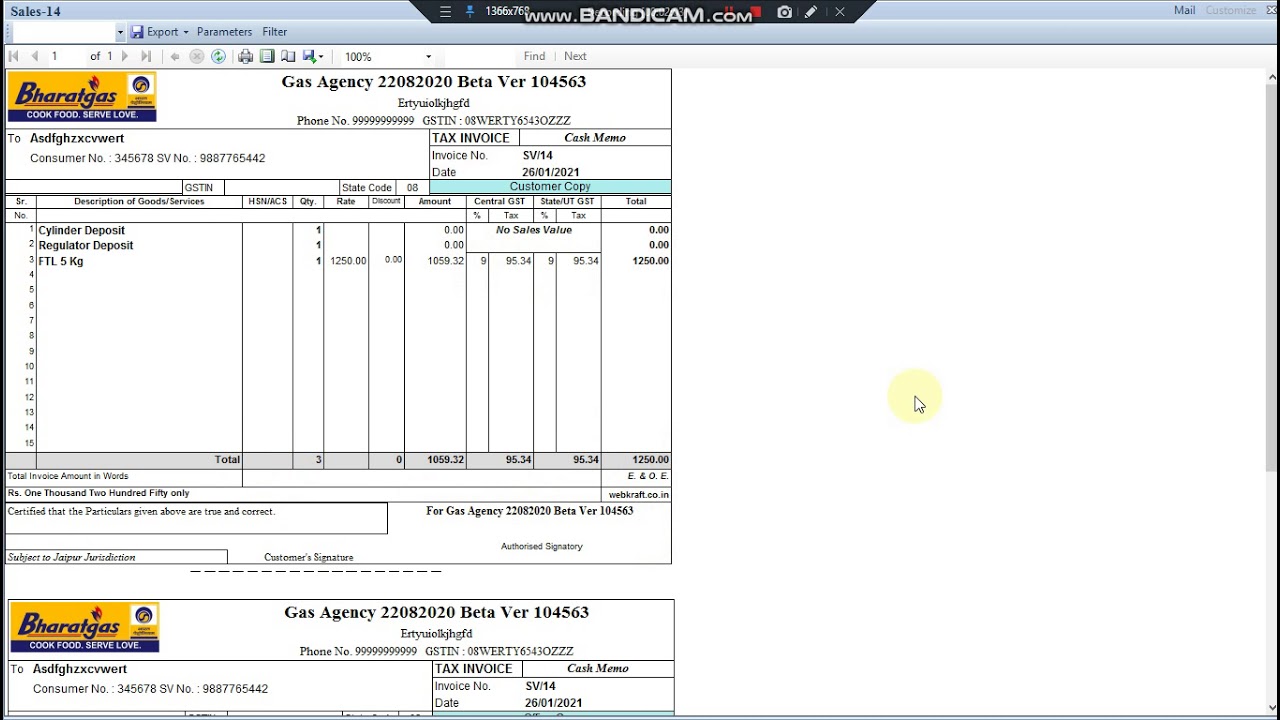Open the page setup icon
This screenshot has width=1280, height=720.
coord(288,57)
